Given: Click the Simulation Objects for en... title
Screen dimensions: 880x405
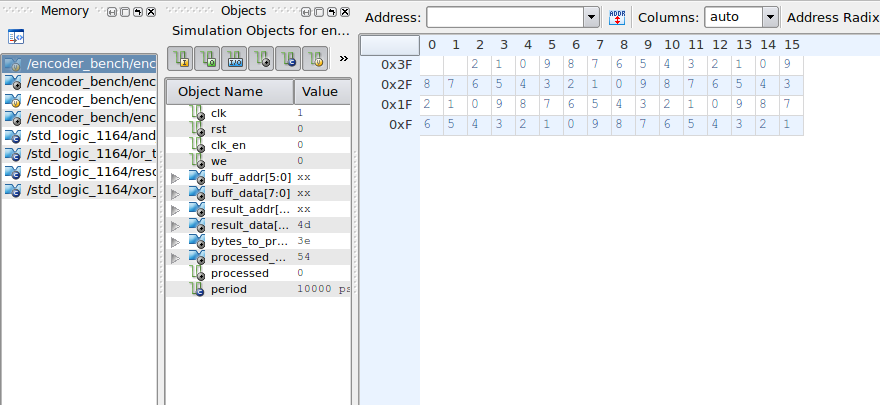Looking at the screenshot, I should pyautogui.click(x=260, y=30).
